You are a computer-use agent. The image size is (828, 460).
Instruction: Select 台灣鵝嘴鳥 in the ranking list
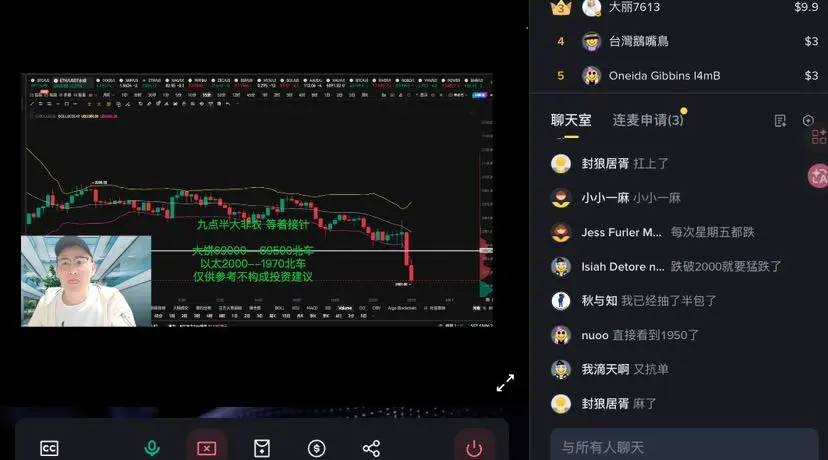[x=638, y=41]
